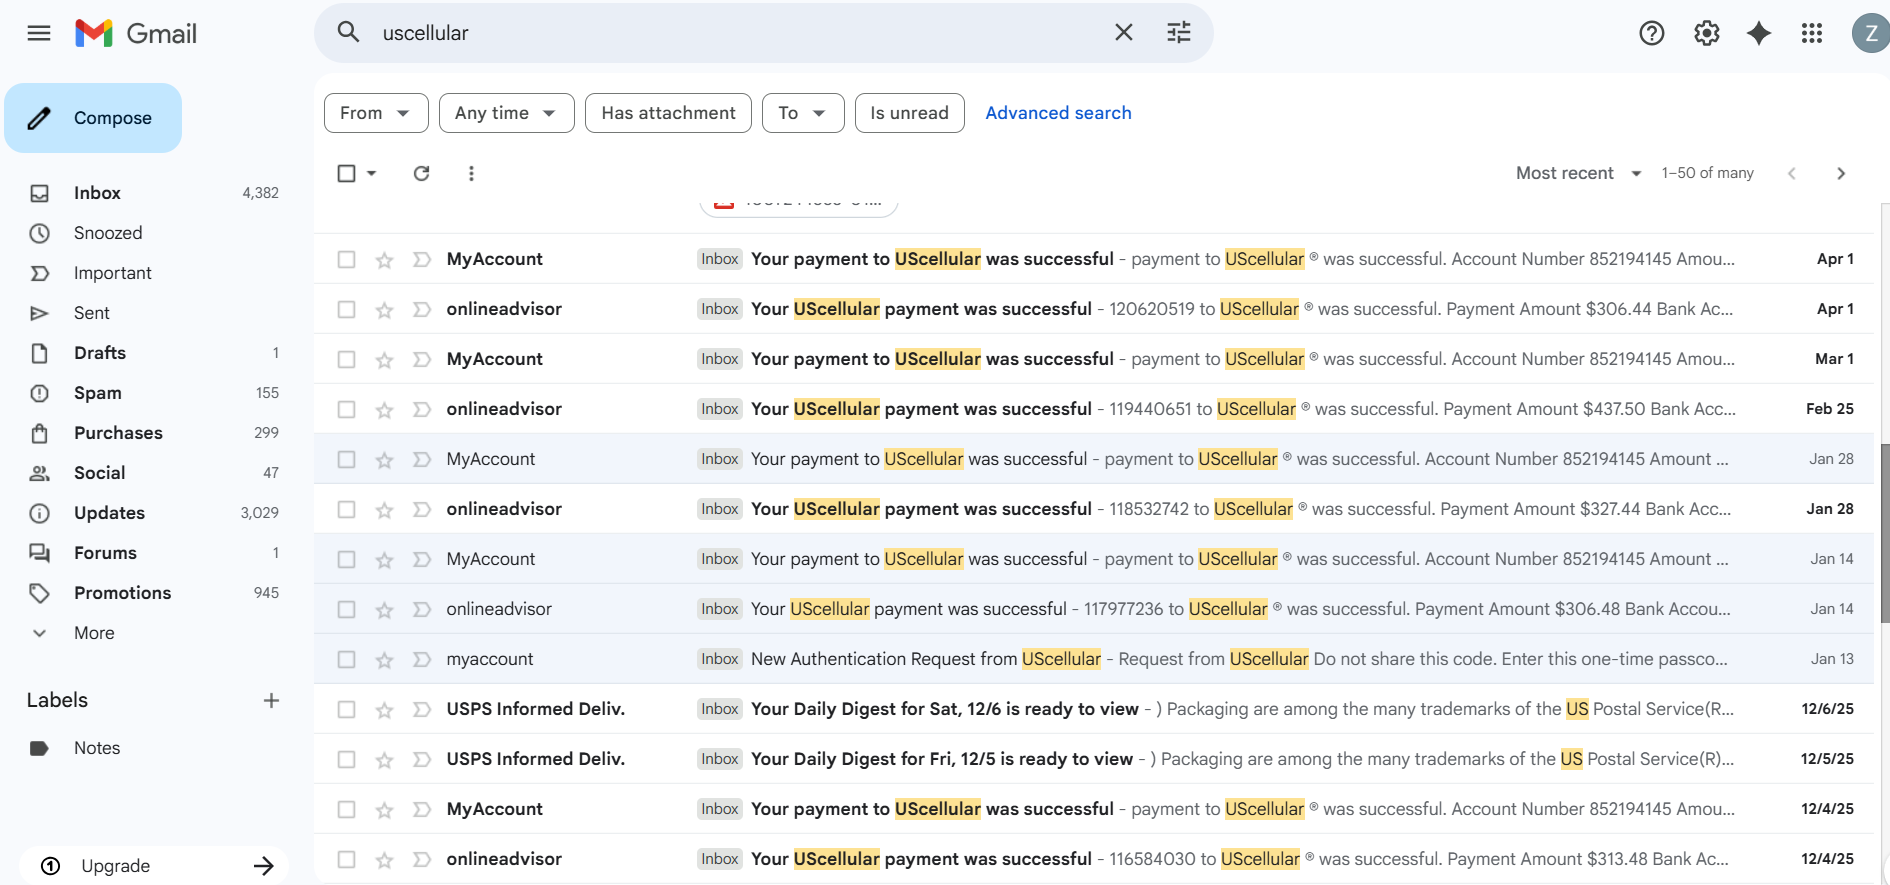1890x885 pixels.
Task: Open the Inbox folder
Action: [97, 193]
